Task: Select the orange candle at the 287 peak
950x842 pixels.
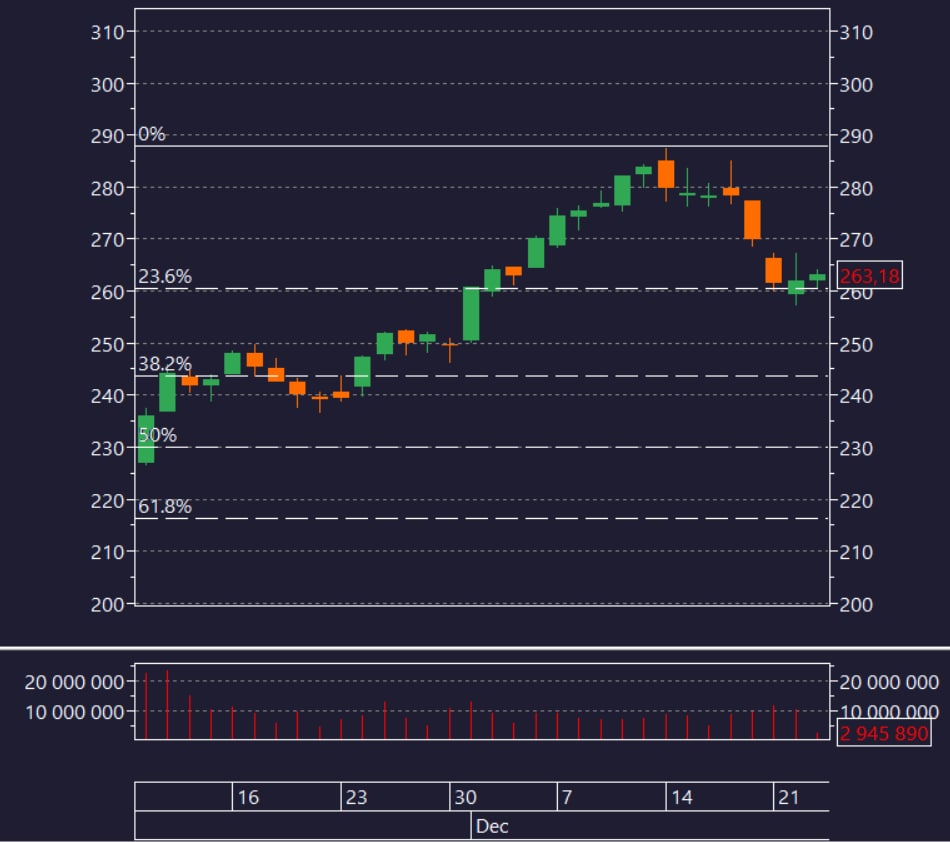Action: (666, 174)
